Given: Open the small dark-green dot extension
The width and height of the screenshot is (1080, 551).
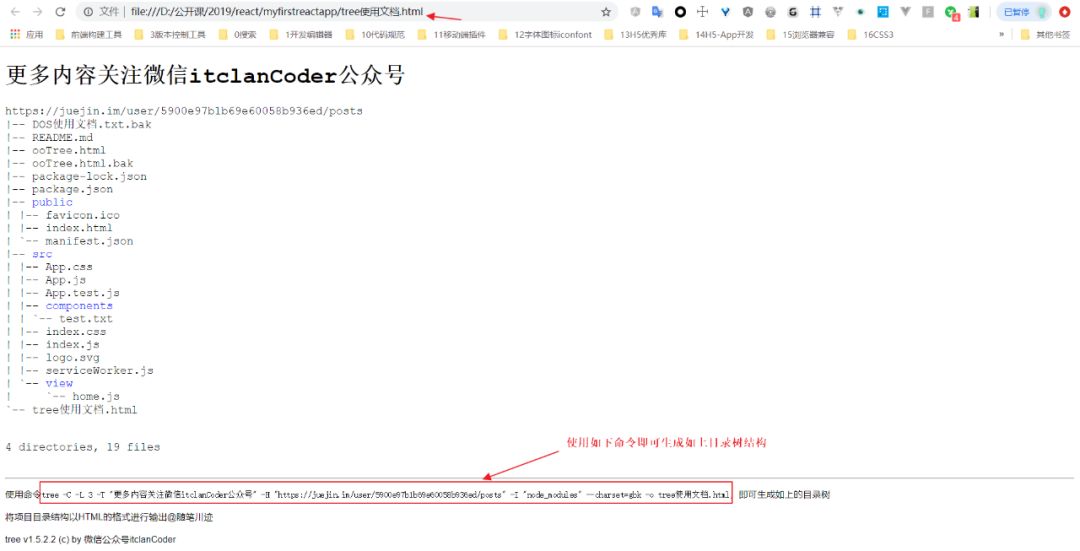Looking at the screenshot, I should pos(860,12).
